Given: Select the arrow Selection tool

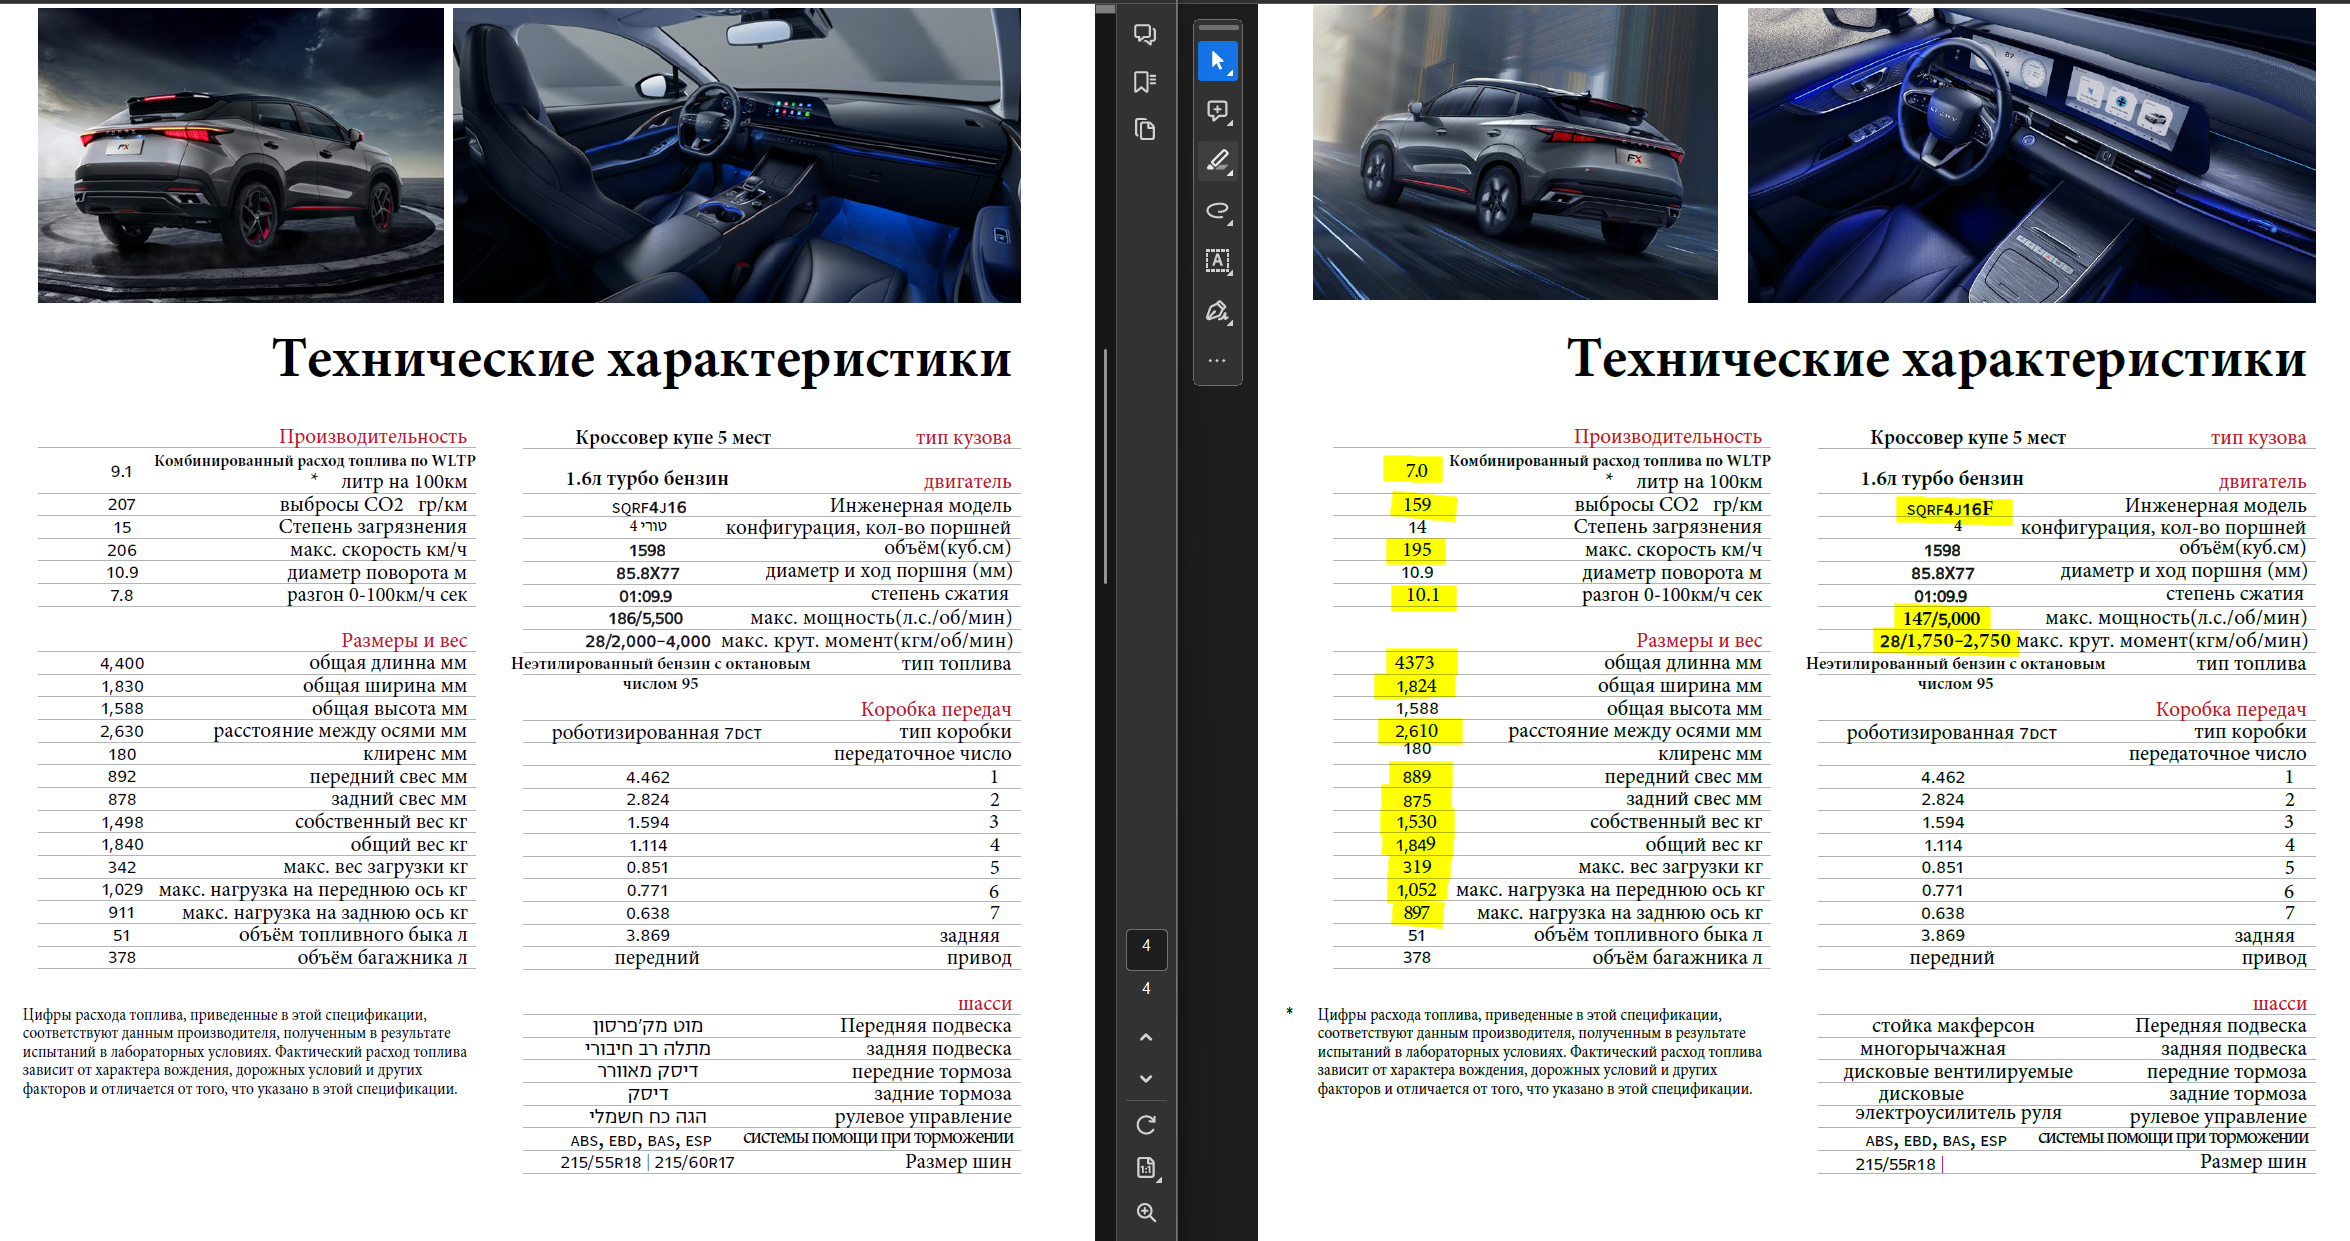Looking at the screenshot, I should coord(1217,62).
